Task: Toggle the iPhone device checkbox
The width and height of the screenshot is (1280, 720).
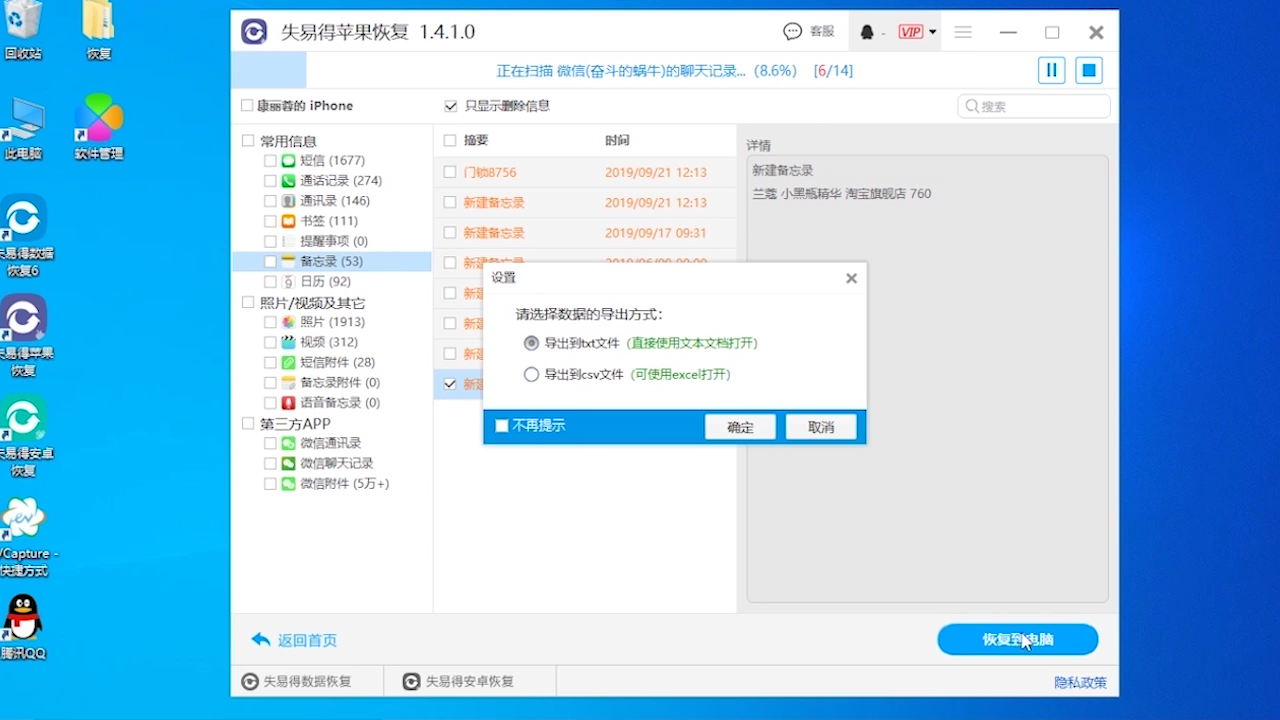Action: (247, 106)
